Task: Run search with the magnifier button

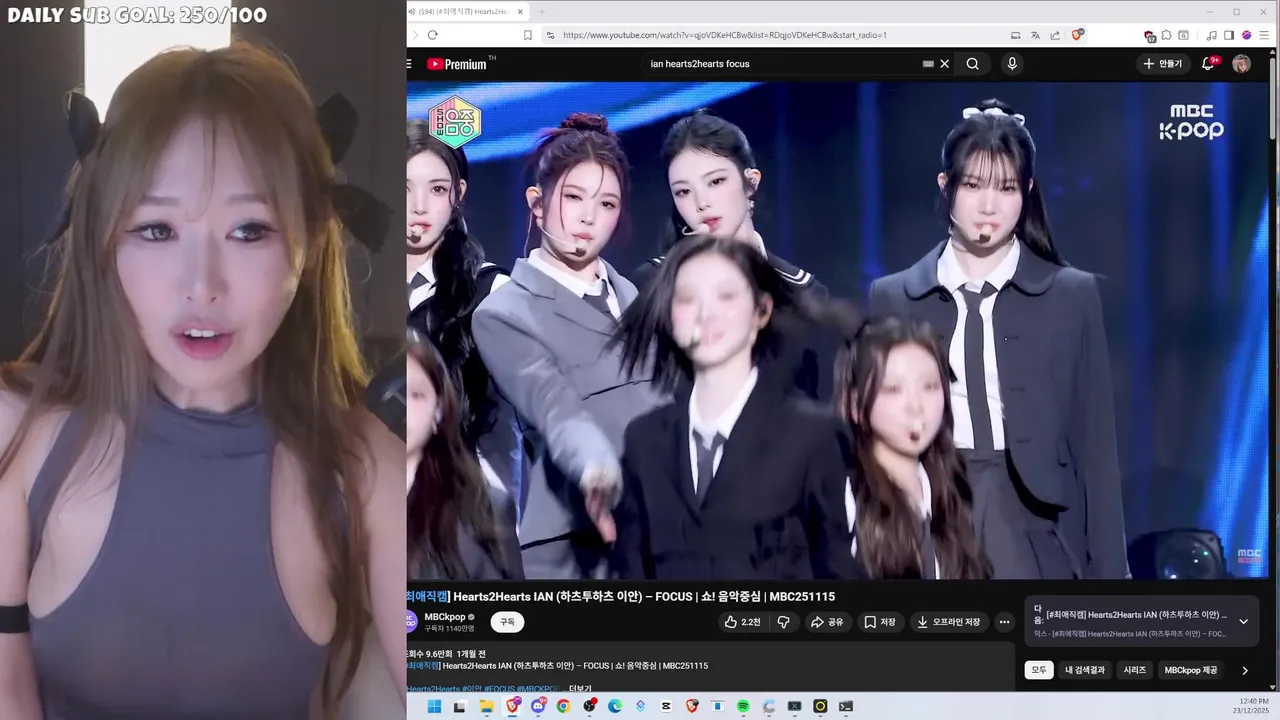Action: coord(972,64)
